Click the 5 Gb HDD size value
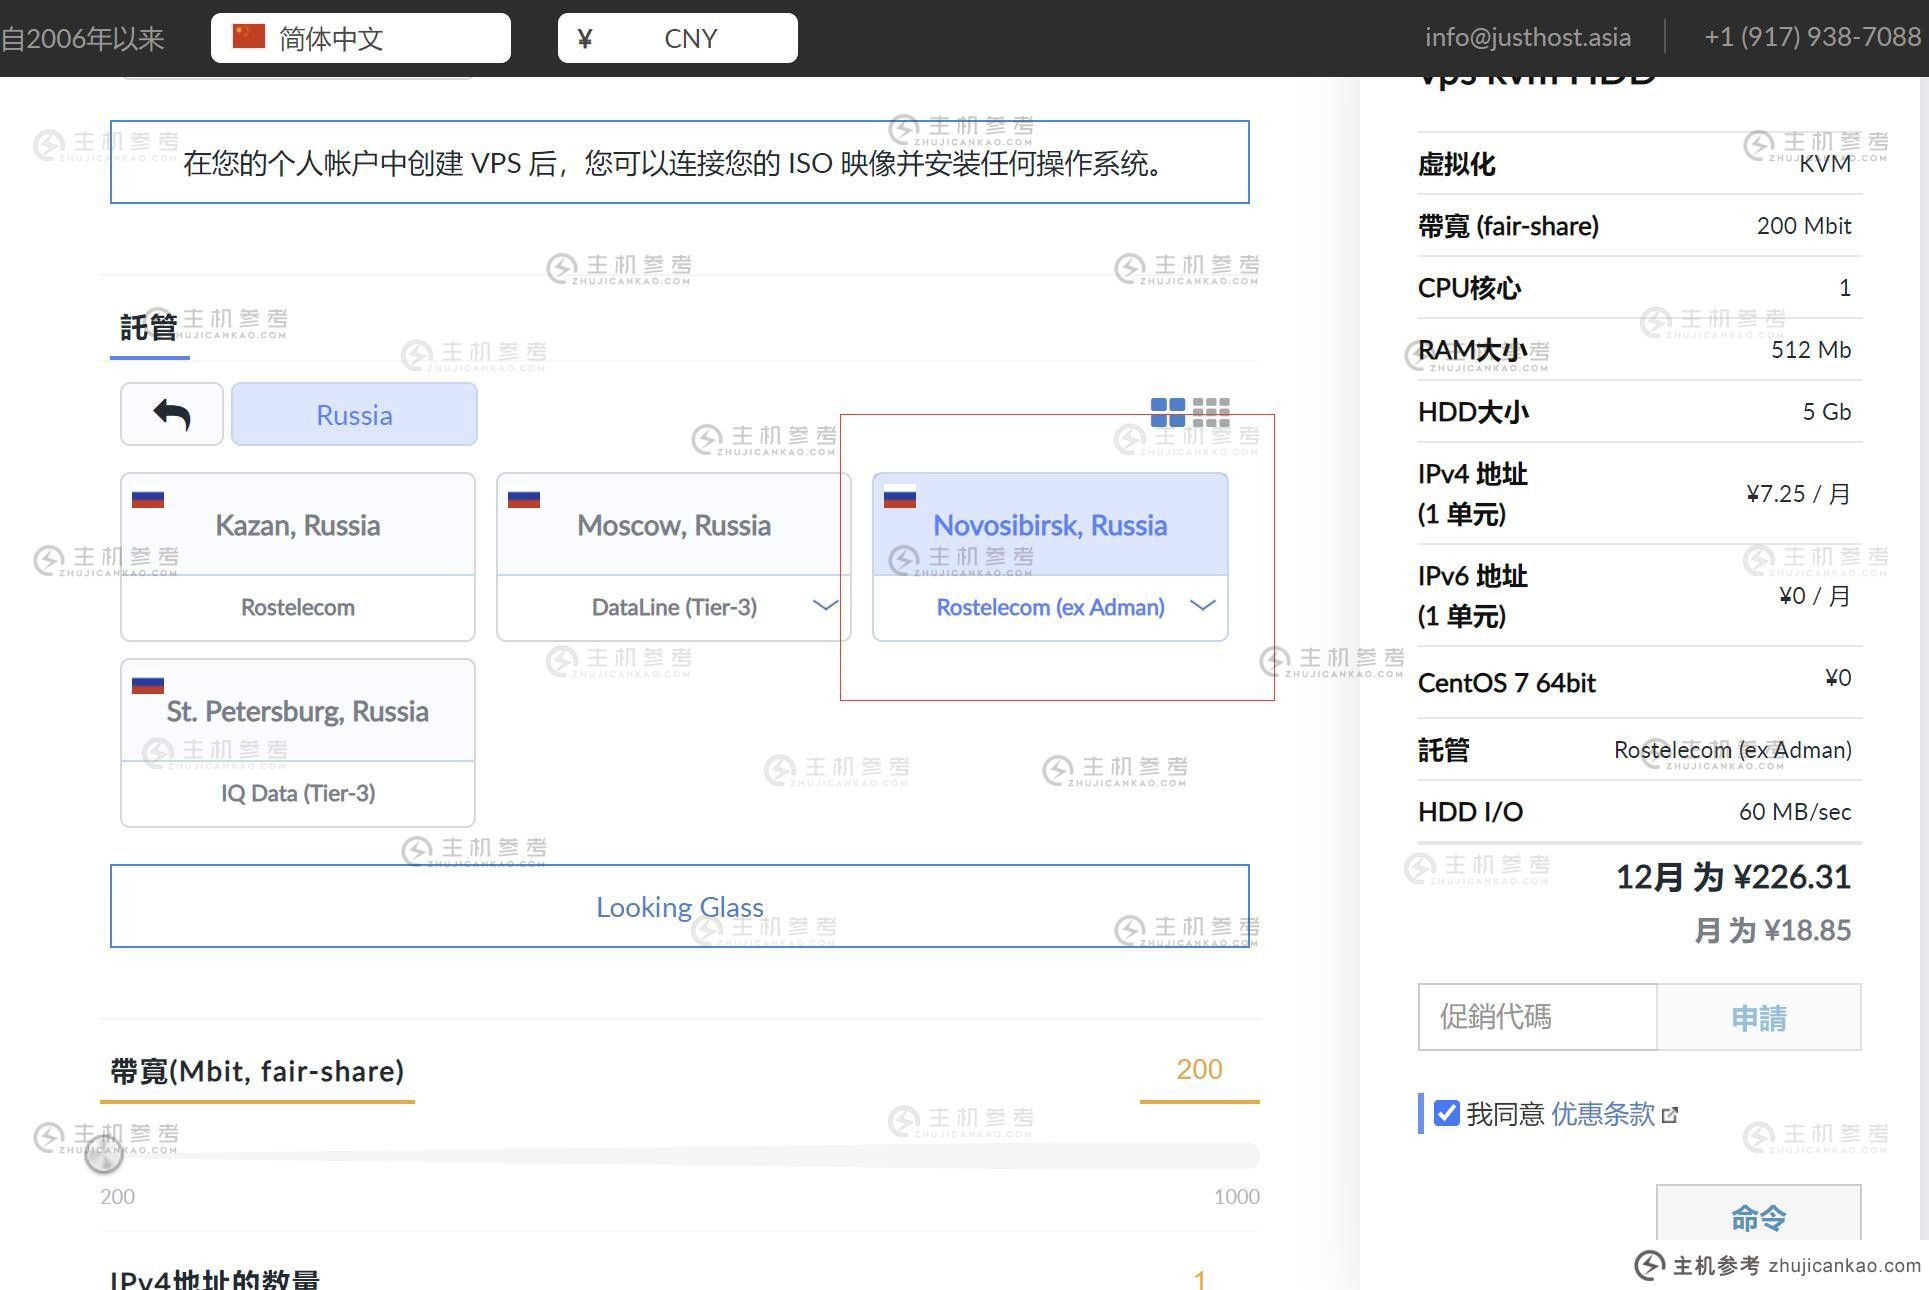Image resolution: width=1929 pixels, height=1290 pixels. 1827,412
